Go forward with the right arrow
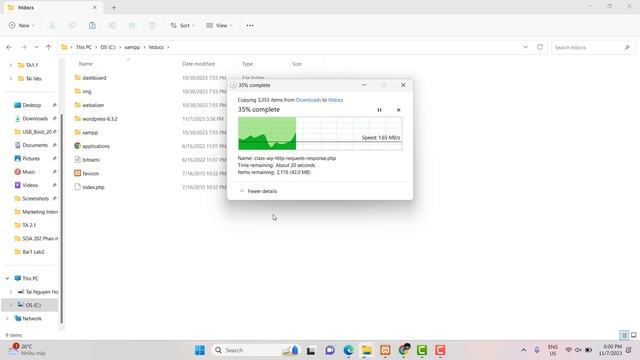Image resolution: width=640 pixels, height=360 pixels. (x=23, y=47)
